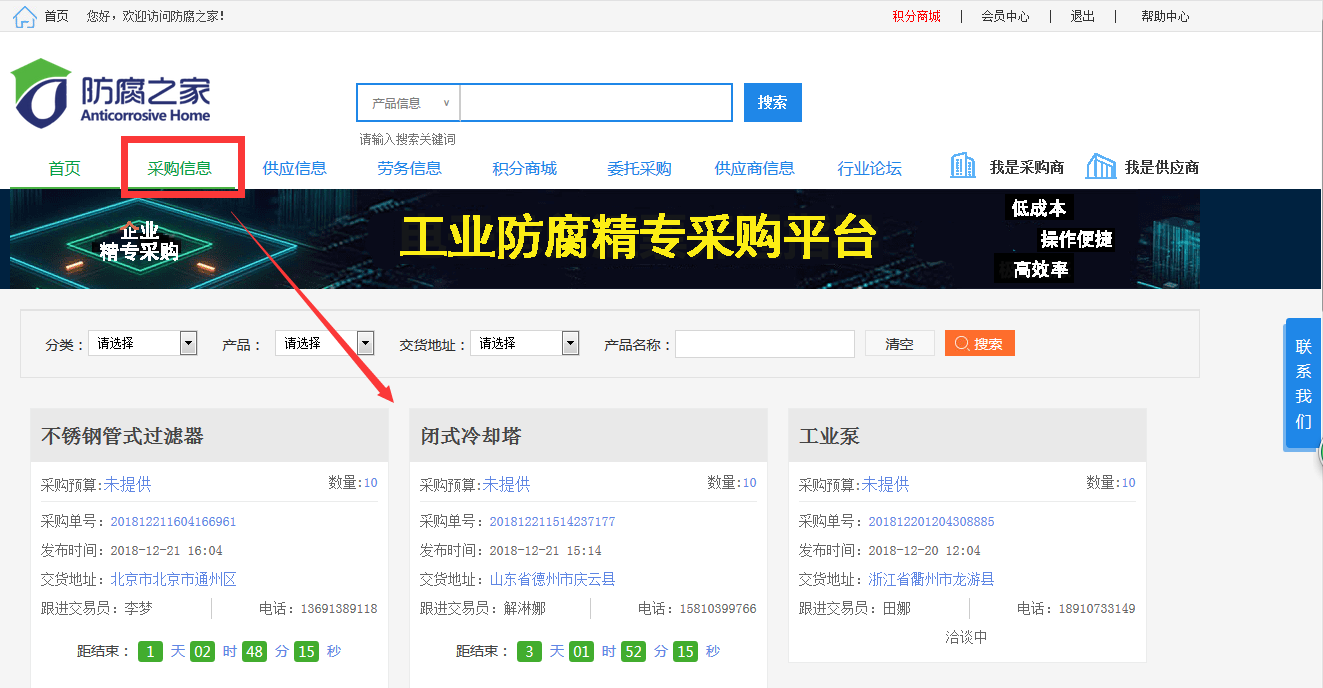The width and height of the screenshot is (1323, 688).
Task: Click the orange 搜索 filter button
Action: (x=979, y=343)
